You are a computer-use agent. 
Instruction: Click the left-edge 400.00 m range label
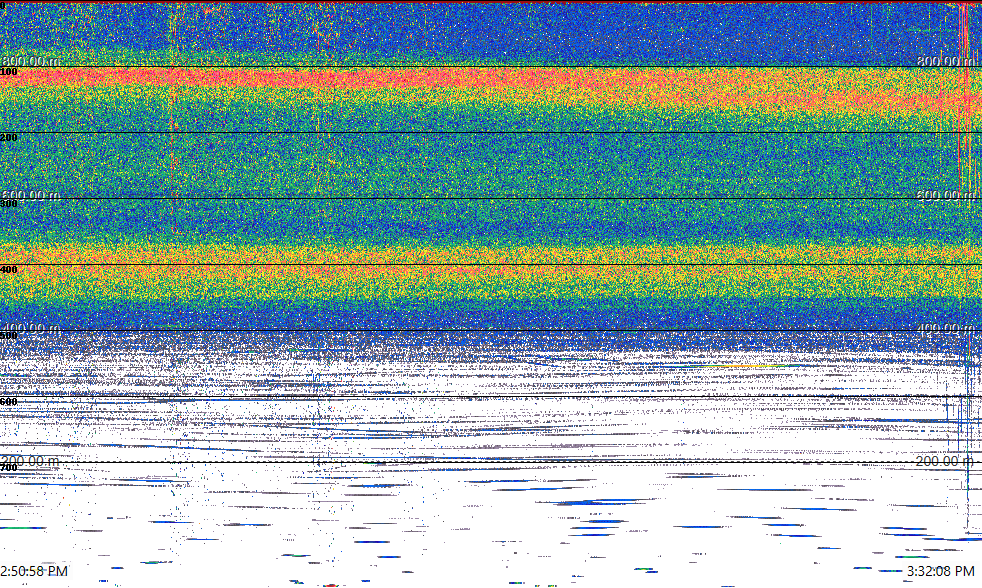31,328
